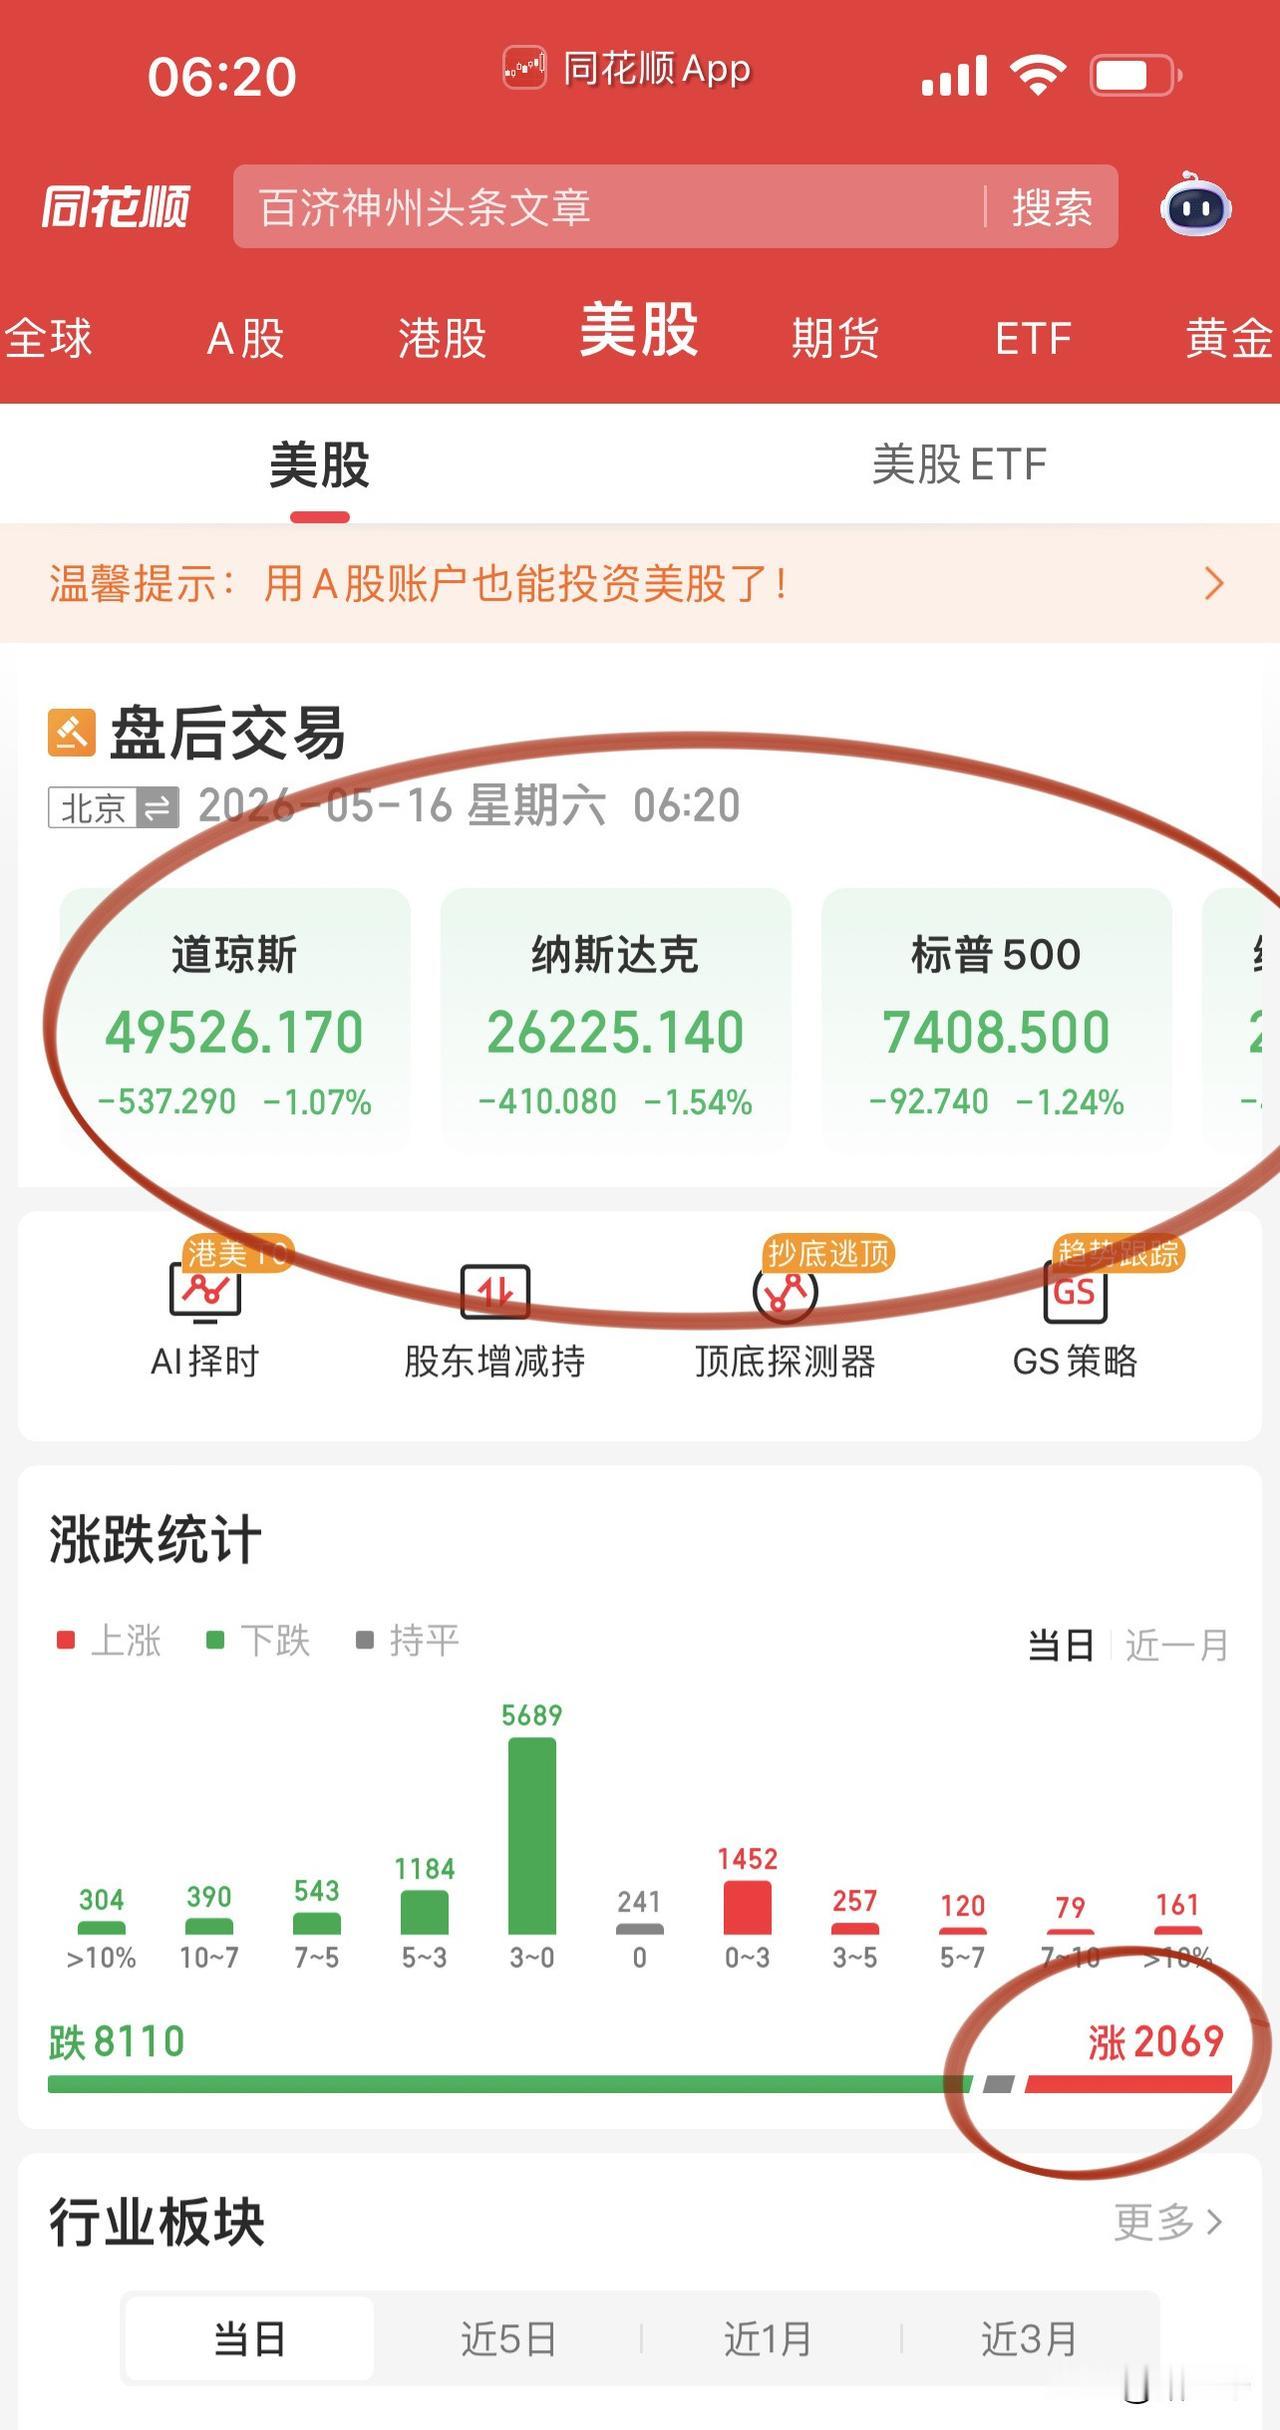Viewport: 1280px width, 2430px height.
Task: Tap the 持平 legend label
Action: pos(424,1641)
